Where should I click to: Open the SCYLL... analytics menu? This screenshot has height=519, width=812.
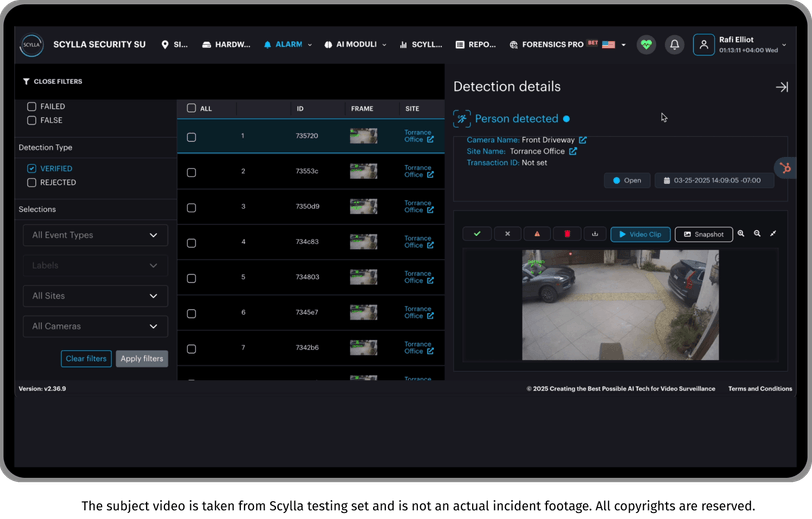tap(420, 45)
